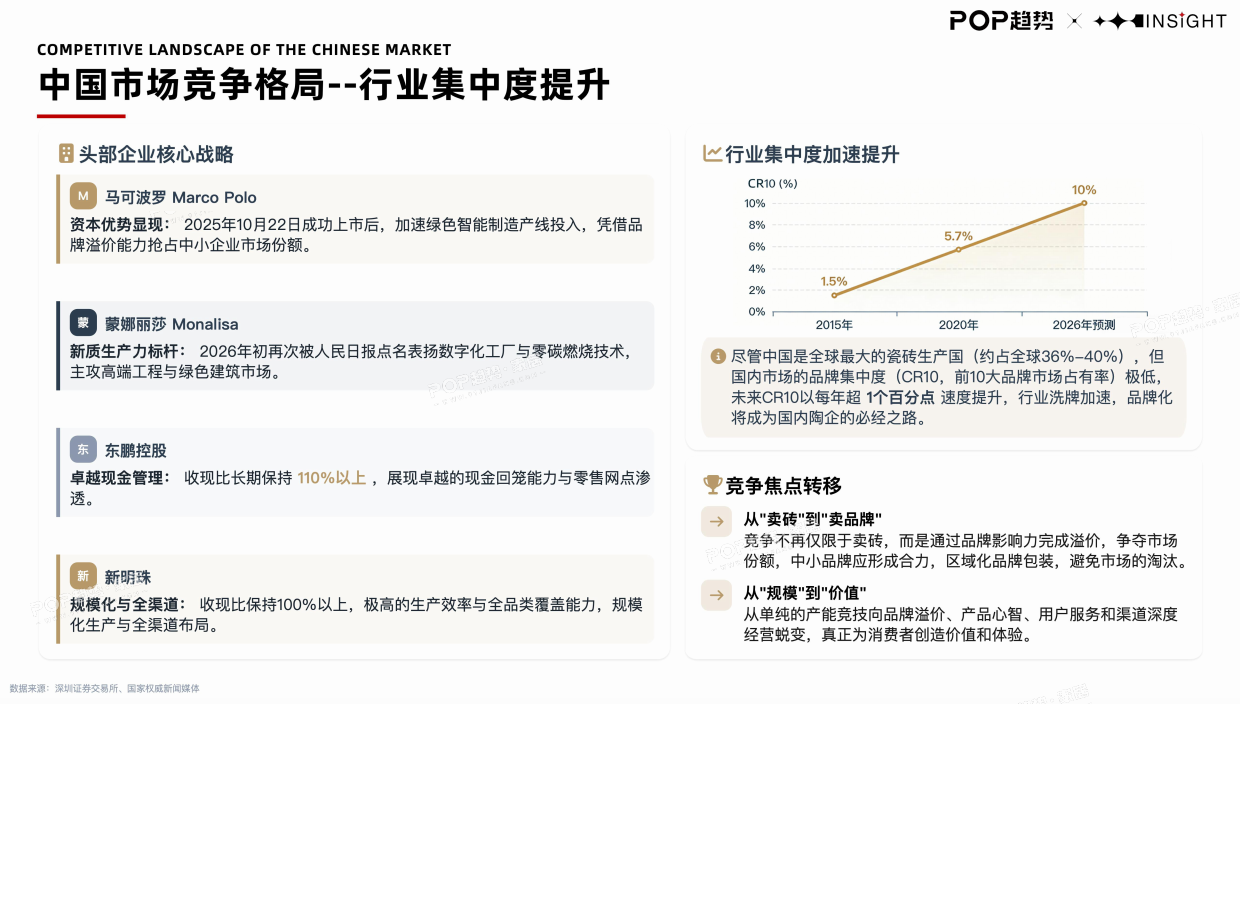
Task: Click the building icon beside 头部企业核心战略
Action: 66,154
